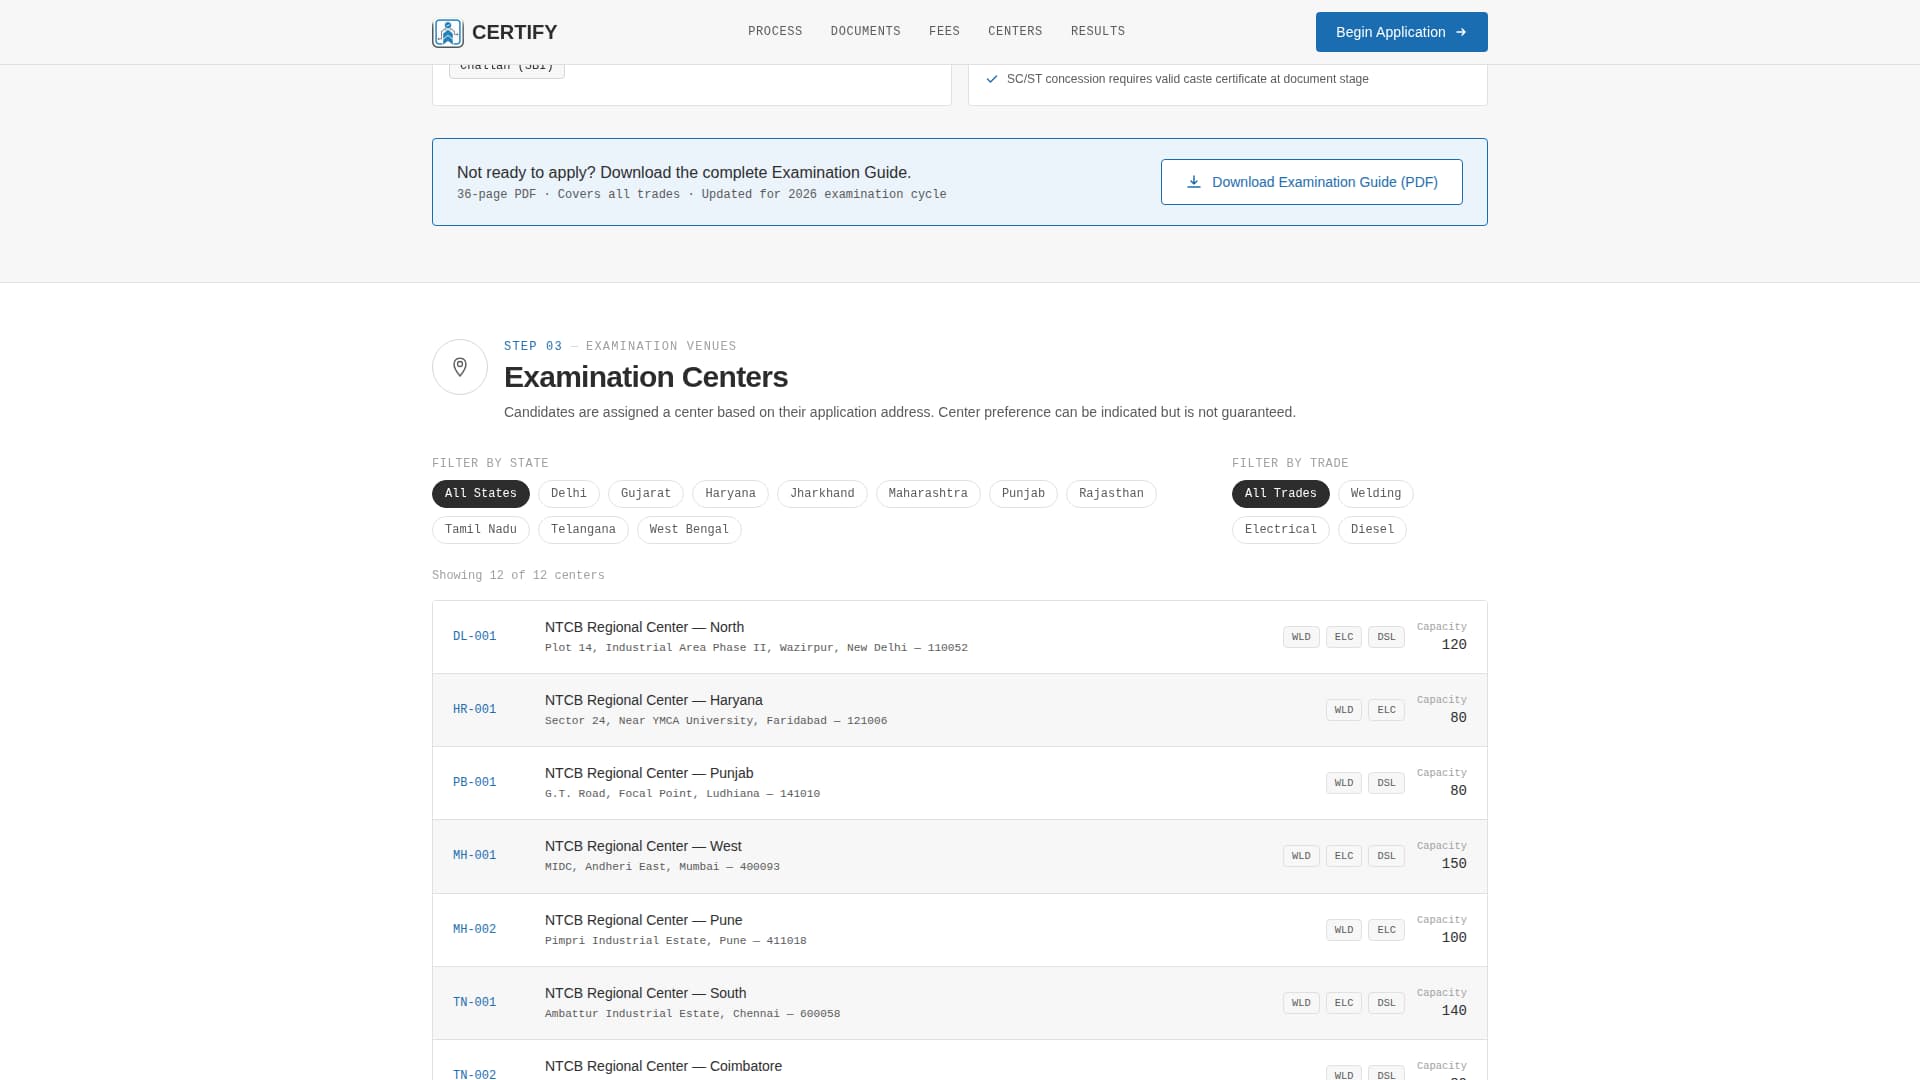
Task: Click the location pin icon
Action: tap(460, 367)
